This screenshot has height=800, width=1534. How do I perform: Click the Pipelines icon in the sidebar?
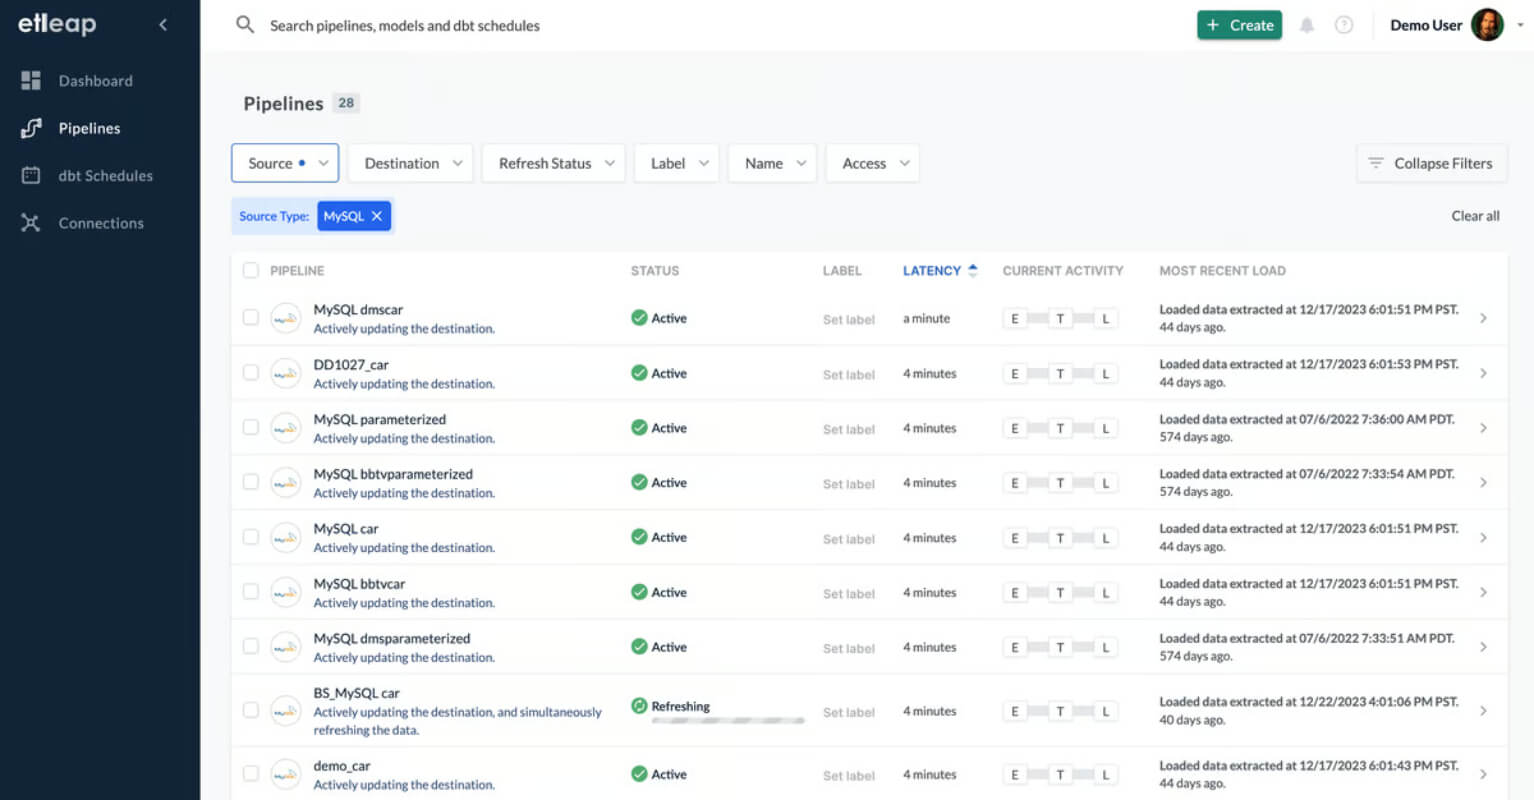coord(31,128)
